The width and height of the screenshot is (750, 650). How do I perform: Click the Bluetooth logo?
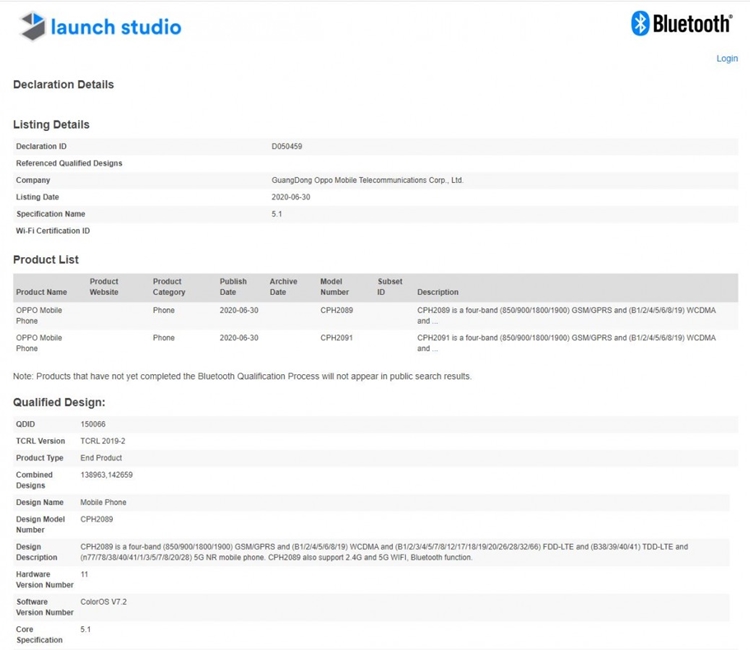coord(682,23)
